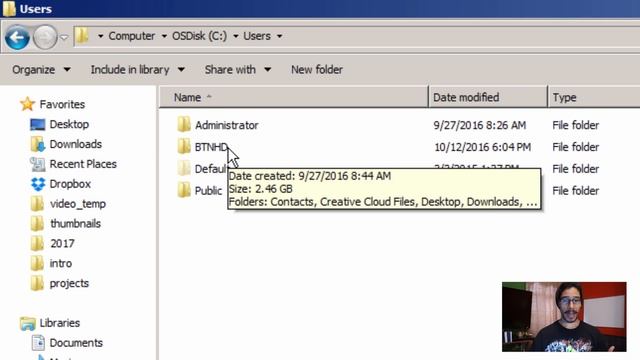The image size is (640, 360).
Task: Click the BTNHD folder name
Action: pyautogui.click(x=211, y=147)
